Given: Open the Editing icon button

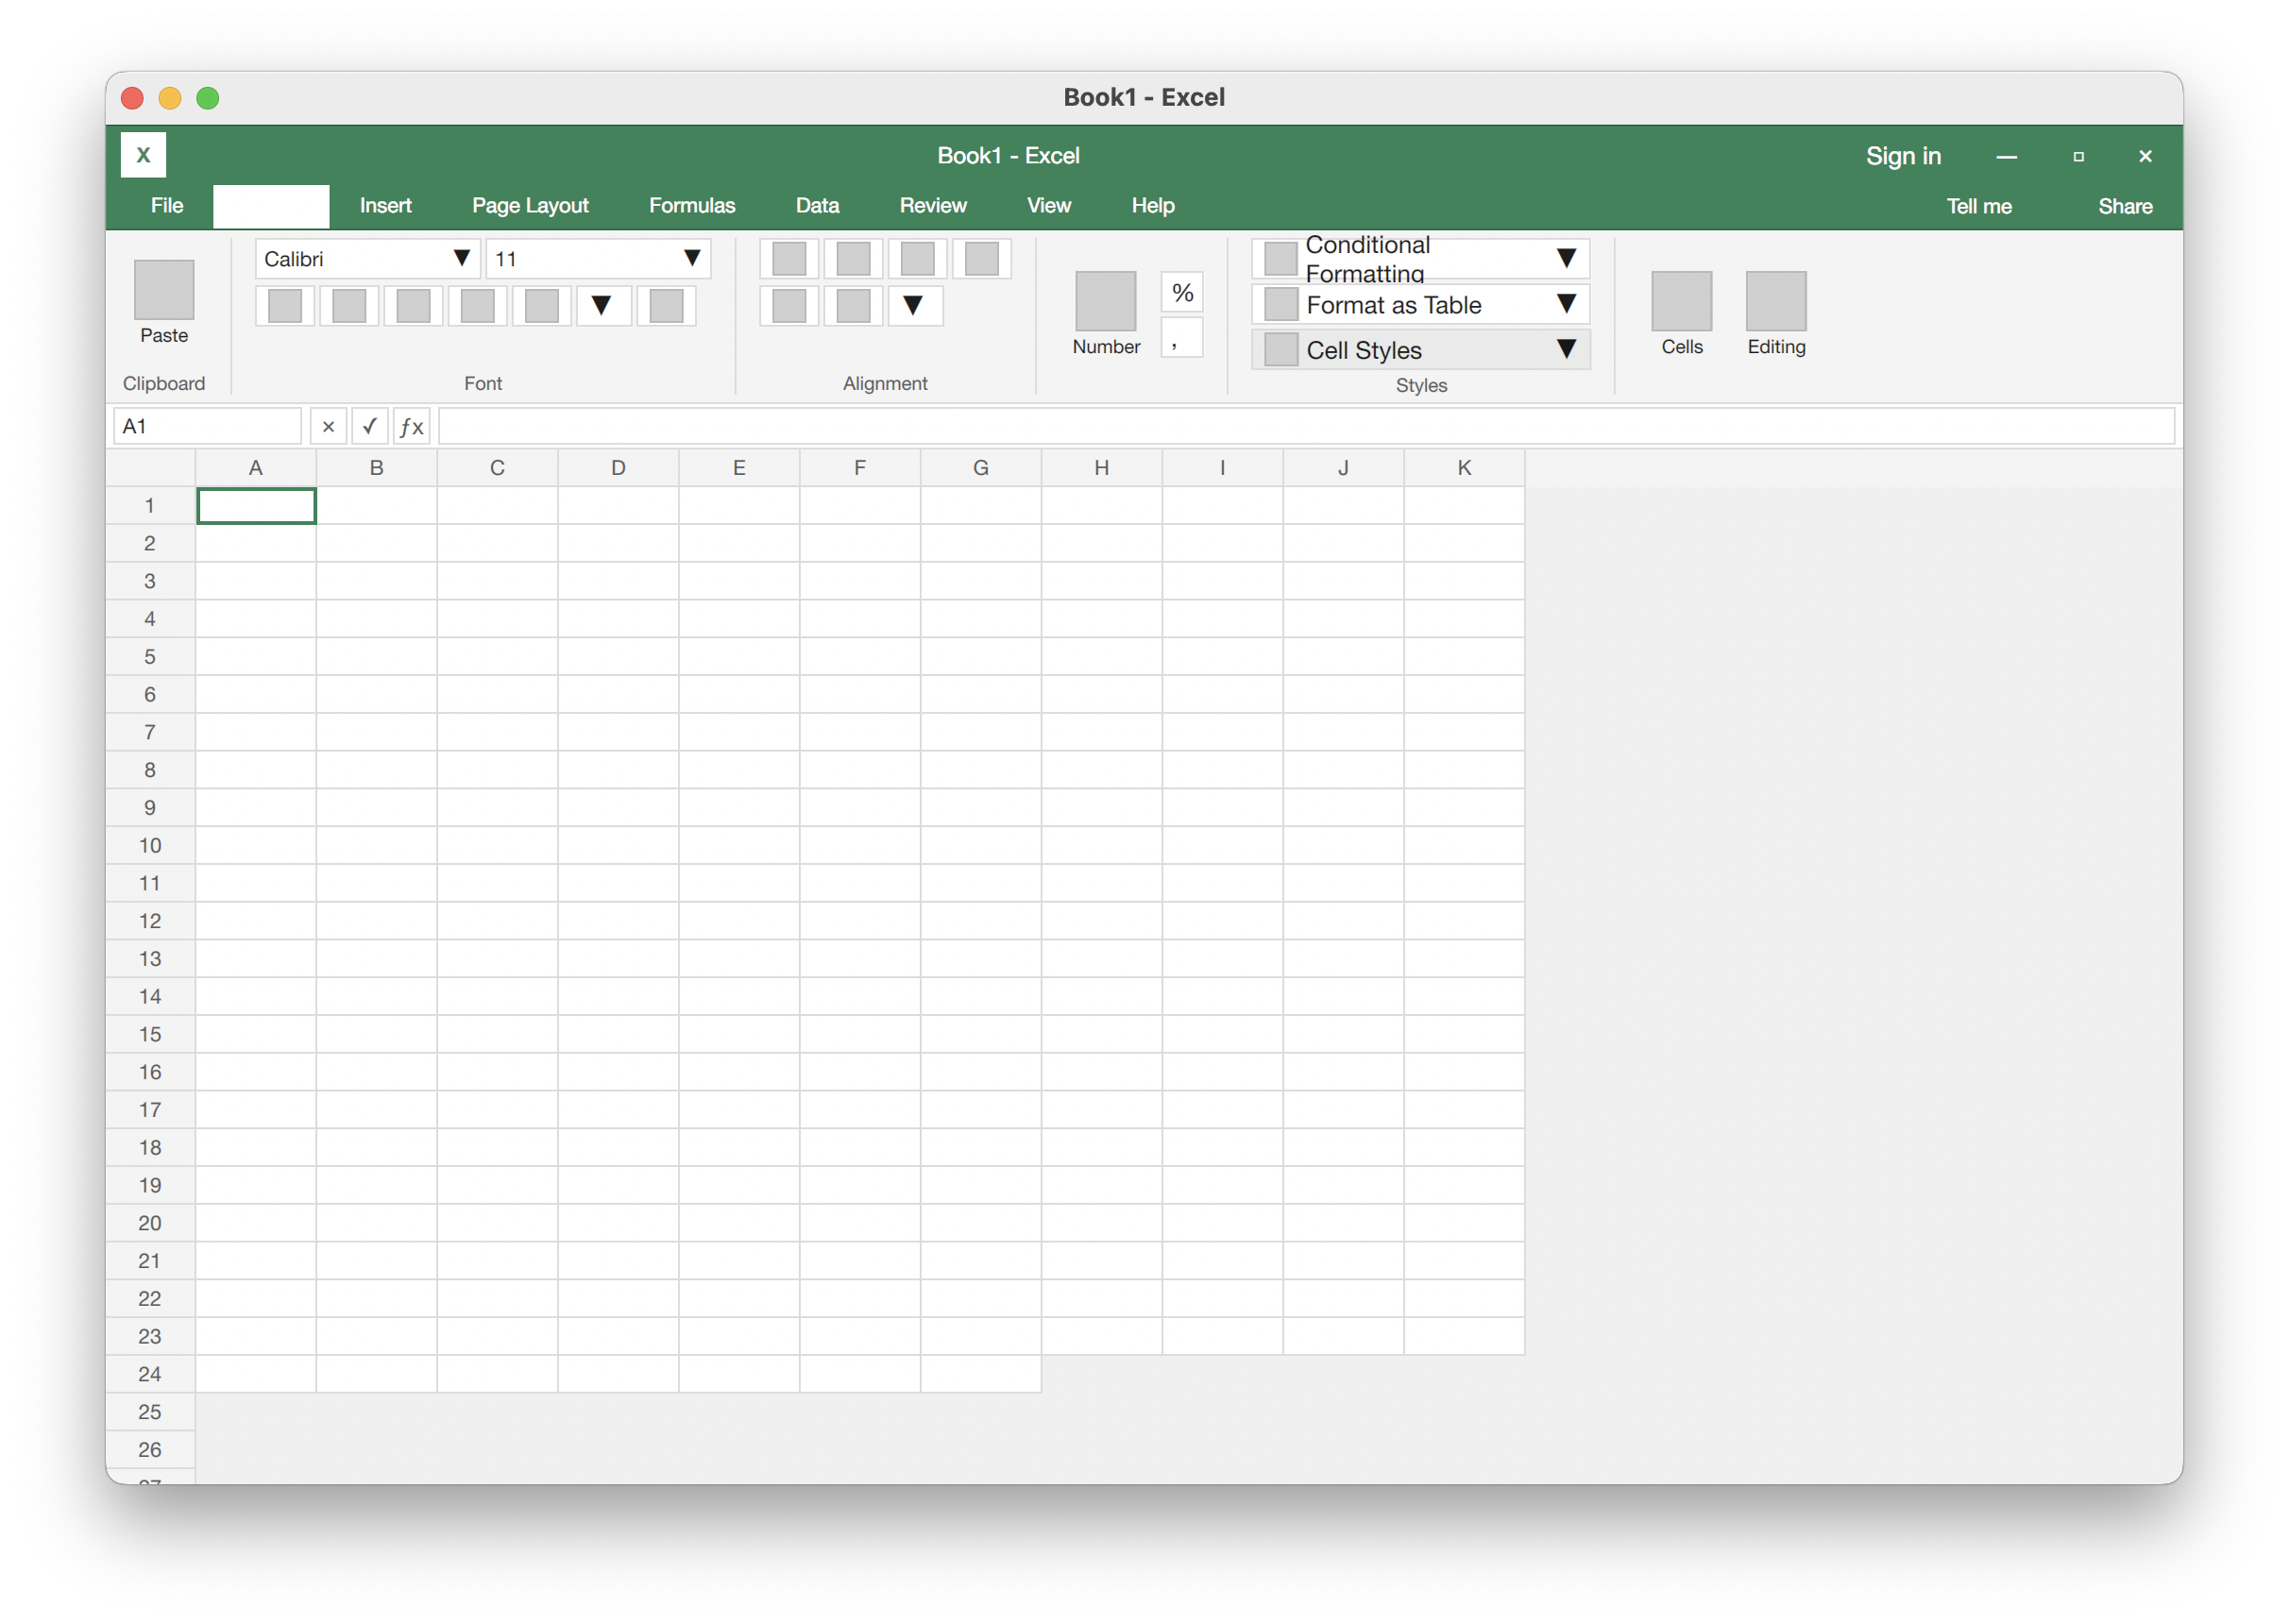Looking at the screenshot, I should 1776,301.
